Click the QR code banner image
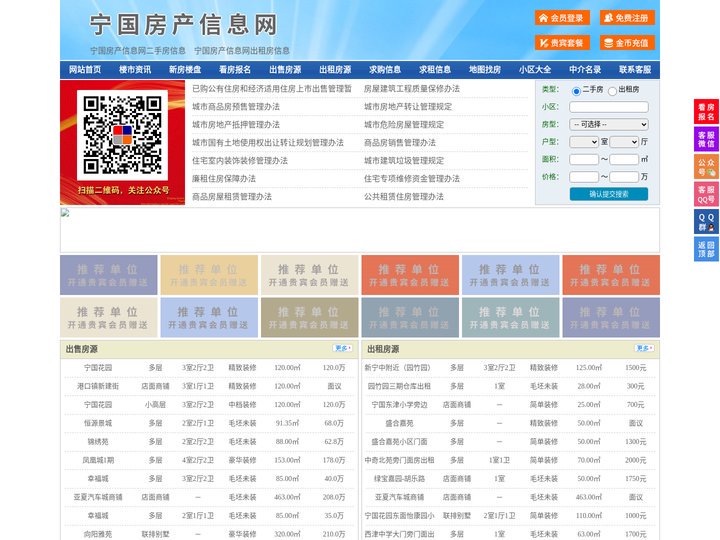This screenshot has height=540, width=720. click(x=123, y=142)
